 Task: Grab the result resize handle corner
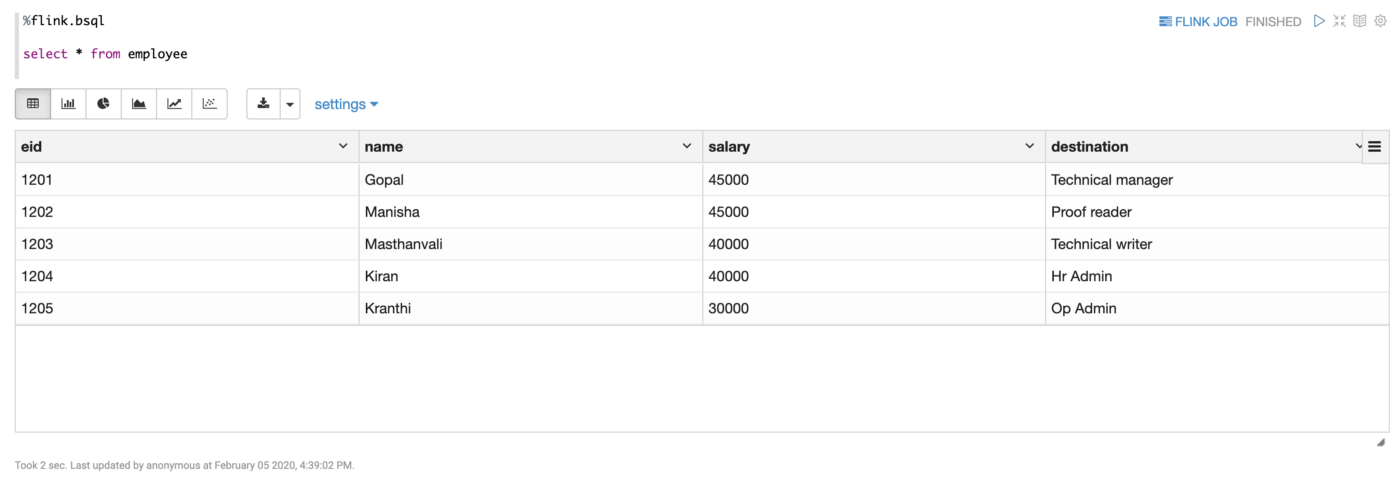(1380, 442)
